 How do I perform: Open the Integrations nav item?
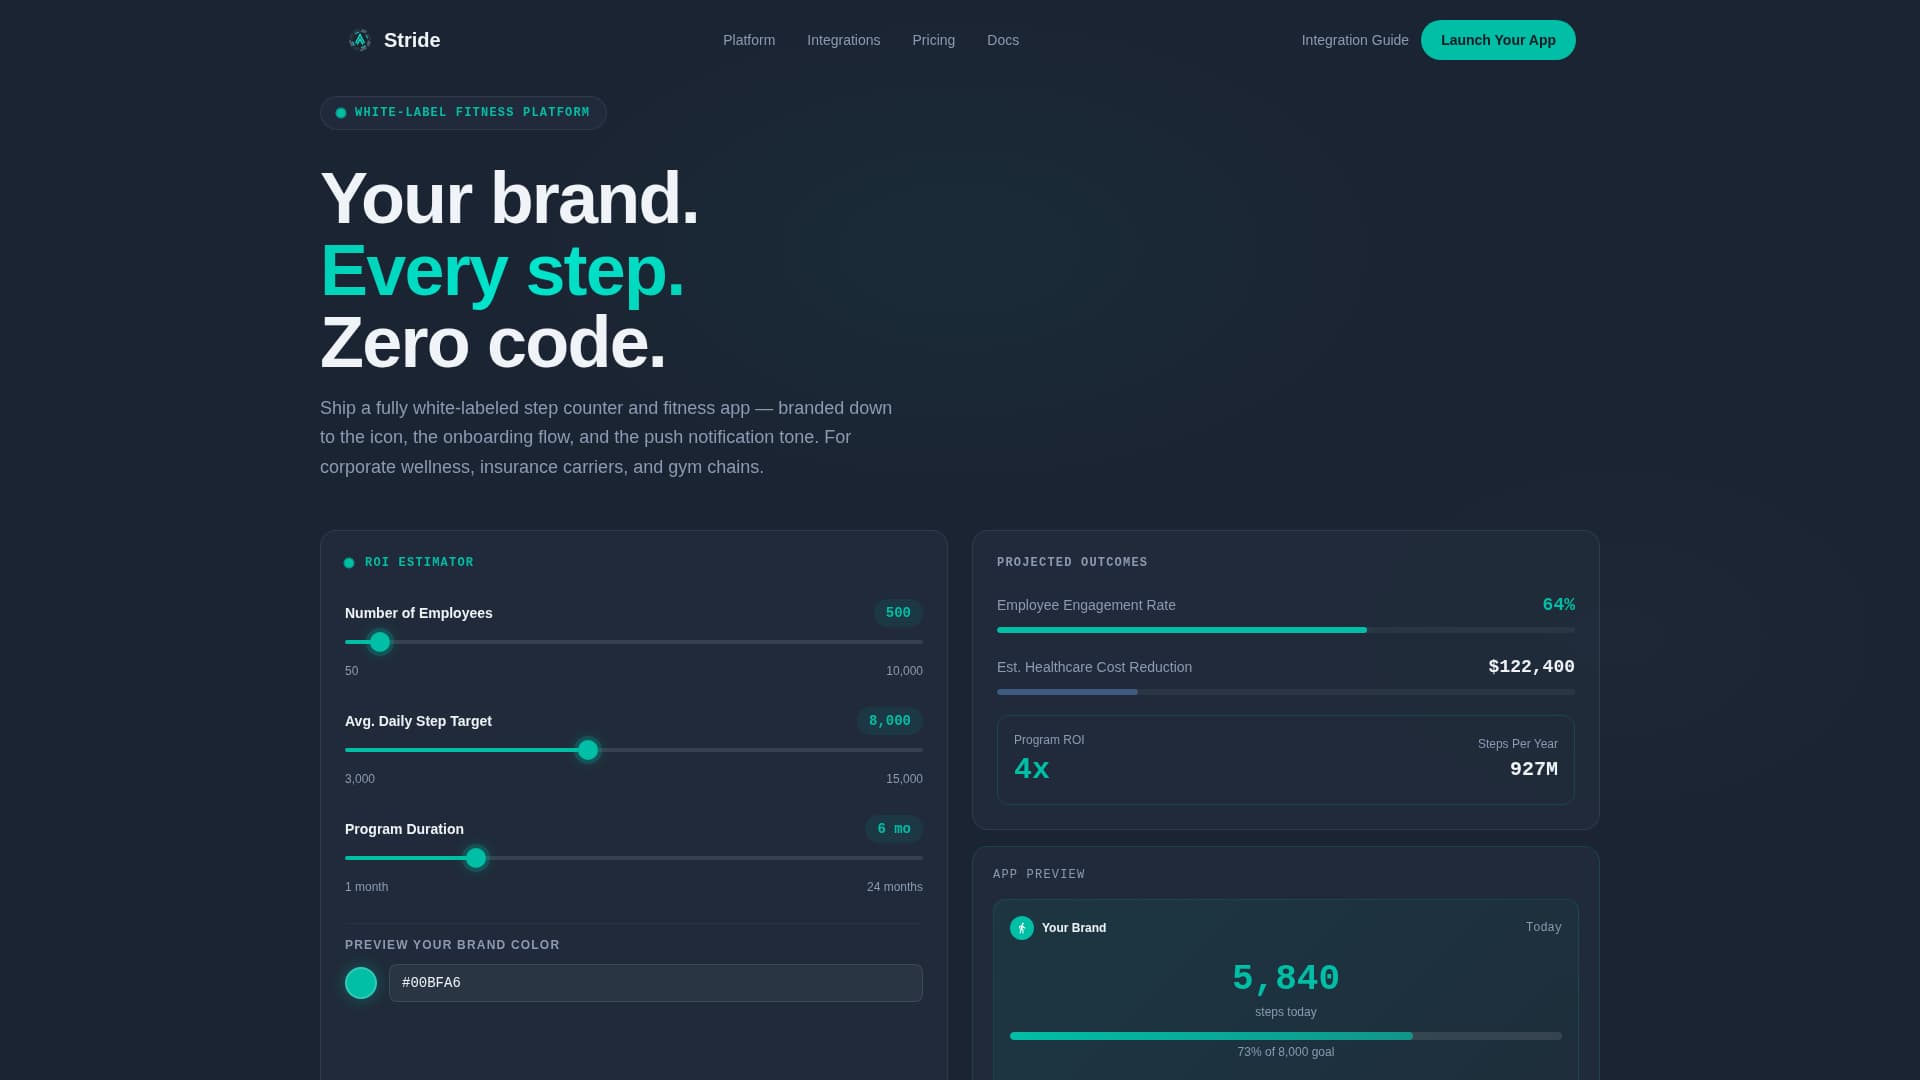[x=843, y=40]
